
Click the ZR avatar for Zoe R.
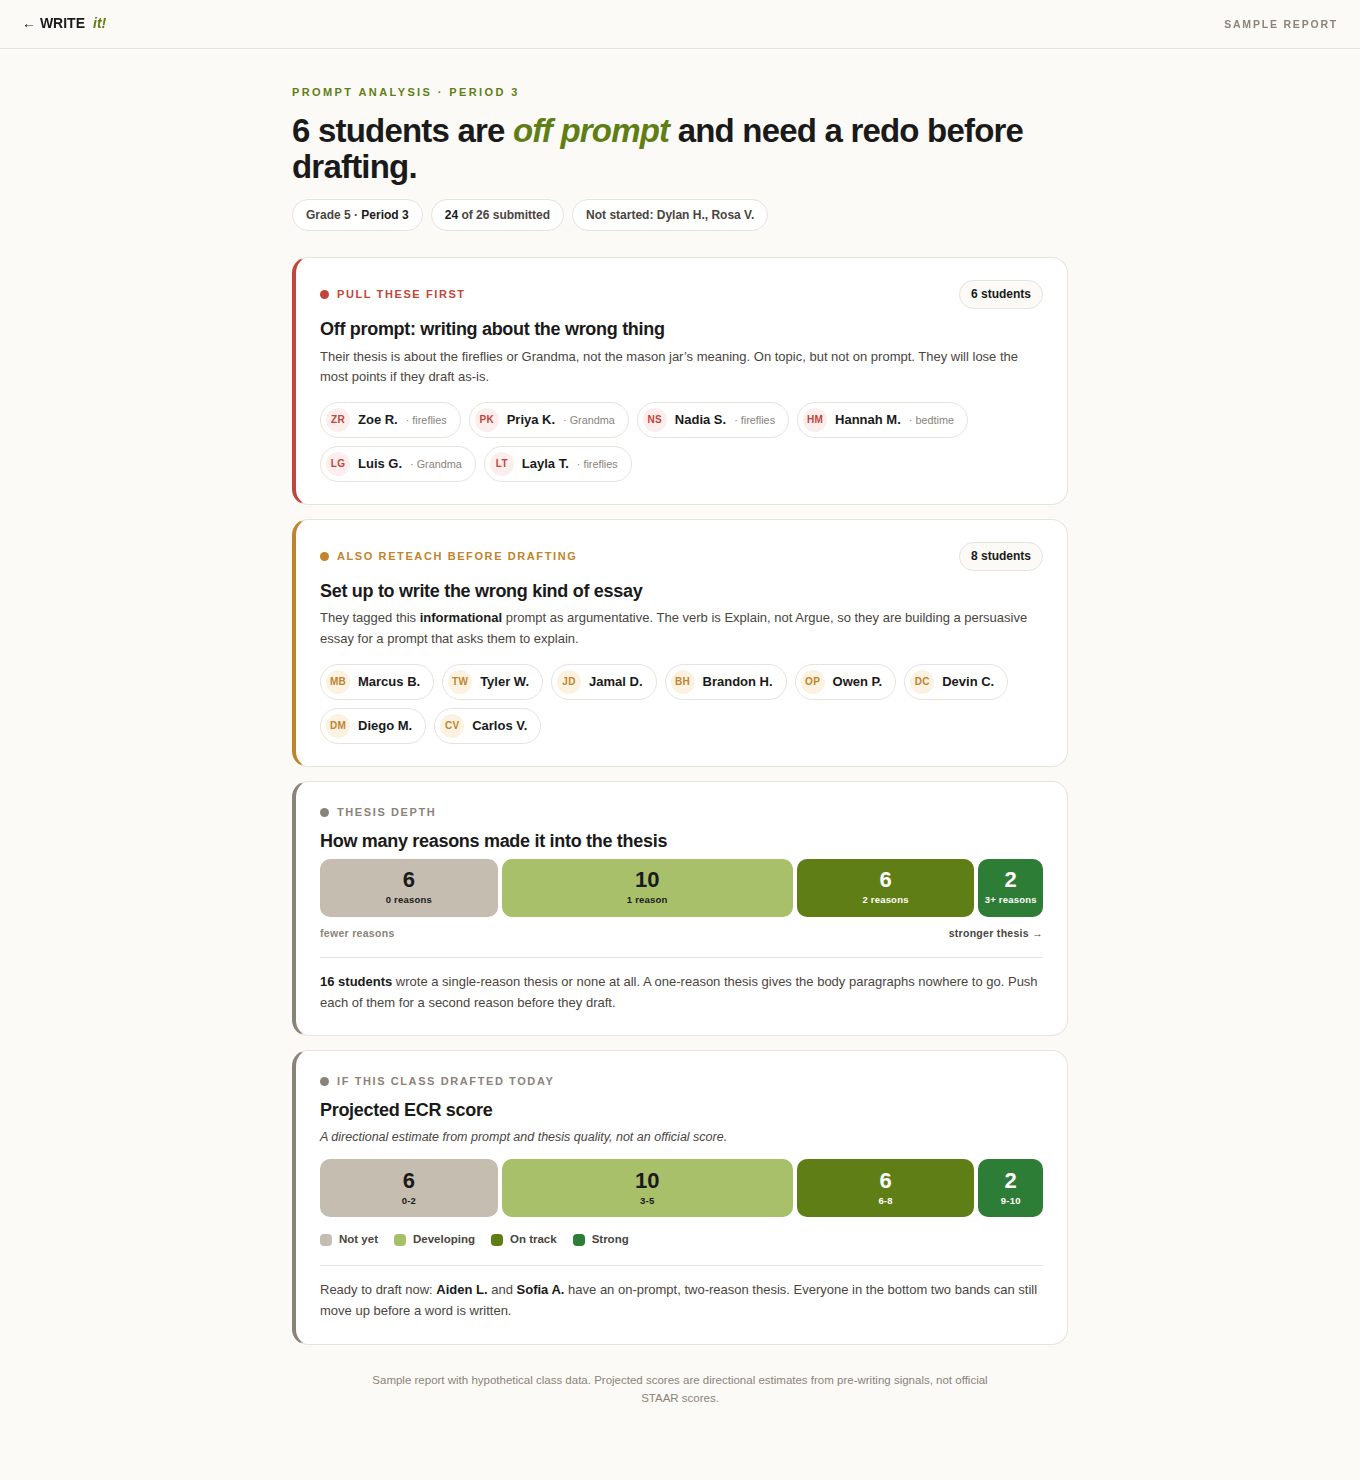(338, 420)
